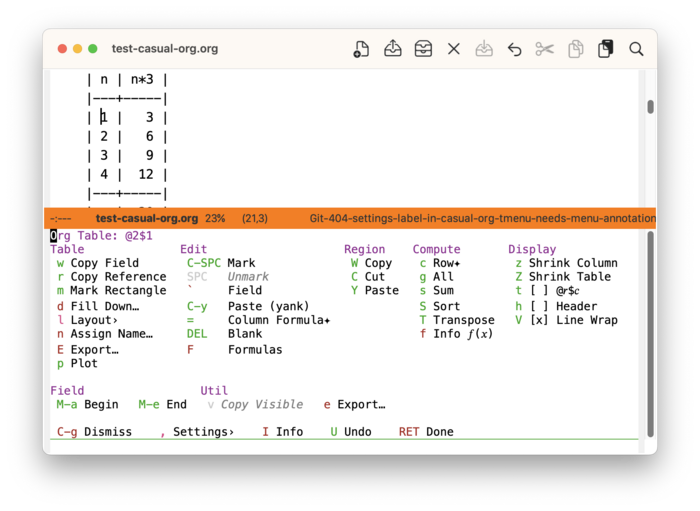This screenshot has height=511, width=700.
Task: Choose Assign Name… entry
Action: pyautogui.click(x=105, y=334)
